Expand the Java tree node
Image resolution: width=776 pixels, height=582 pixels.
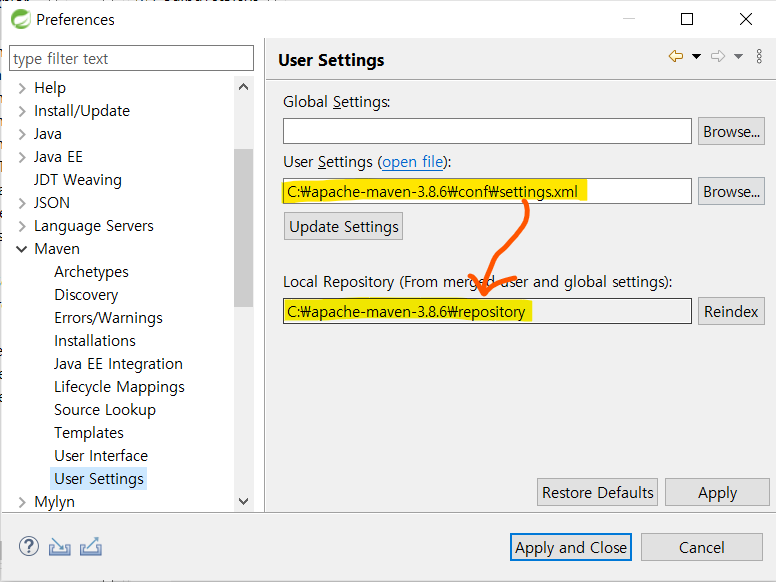[22, 134]
